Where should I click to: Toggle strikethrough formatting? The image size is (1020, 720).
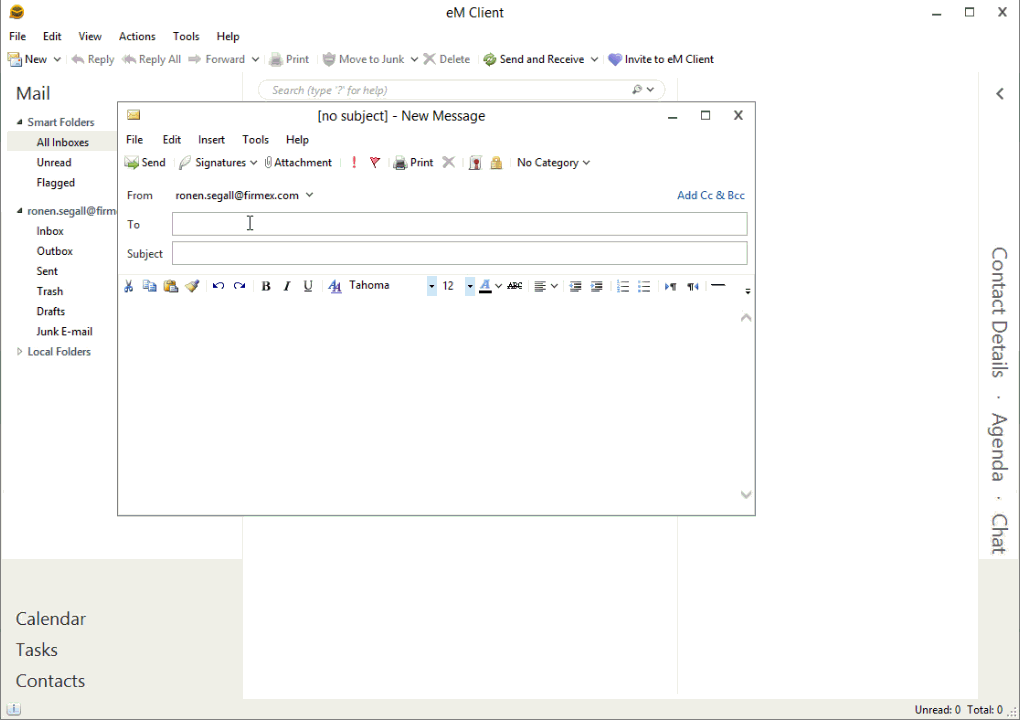515,286
